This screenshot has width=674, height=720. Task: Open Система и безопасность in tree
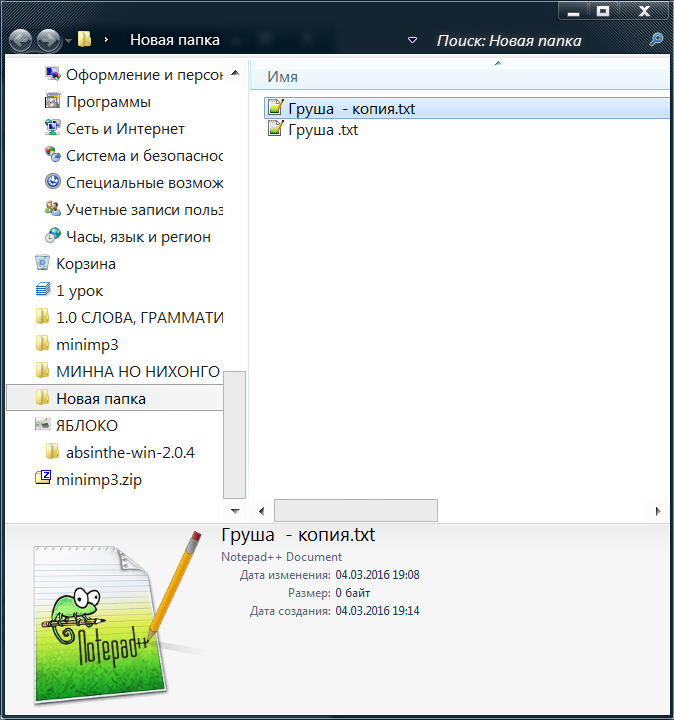(x=144, y=156)
